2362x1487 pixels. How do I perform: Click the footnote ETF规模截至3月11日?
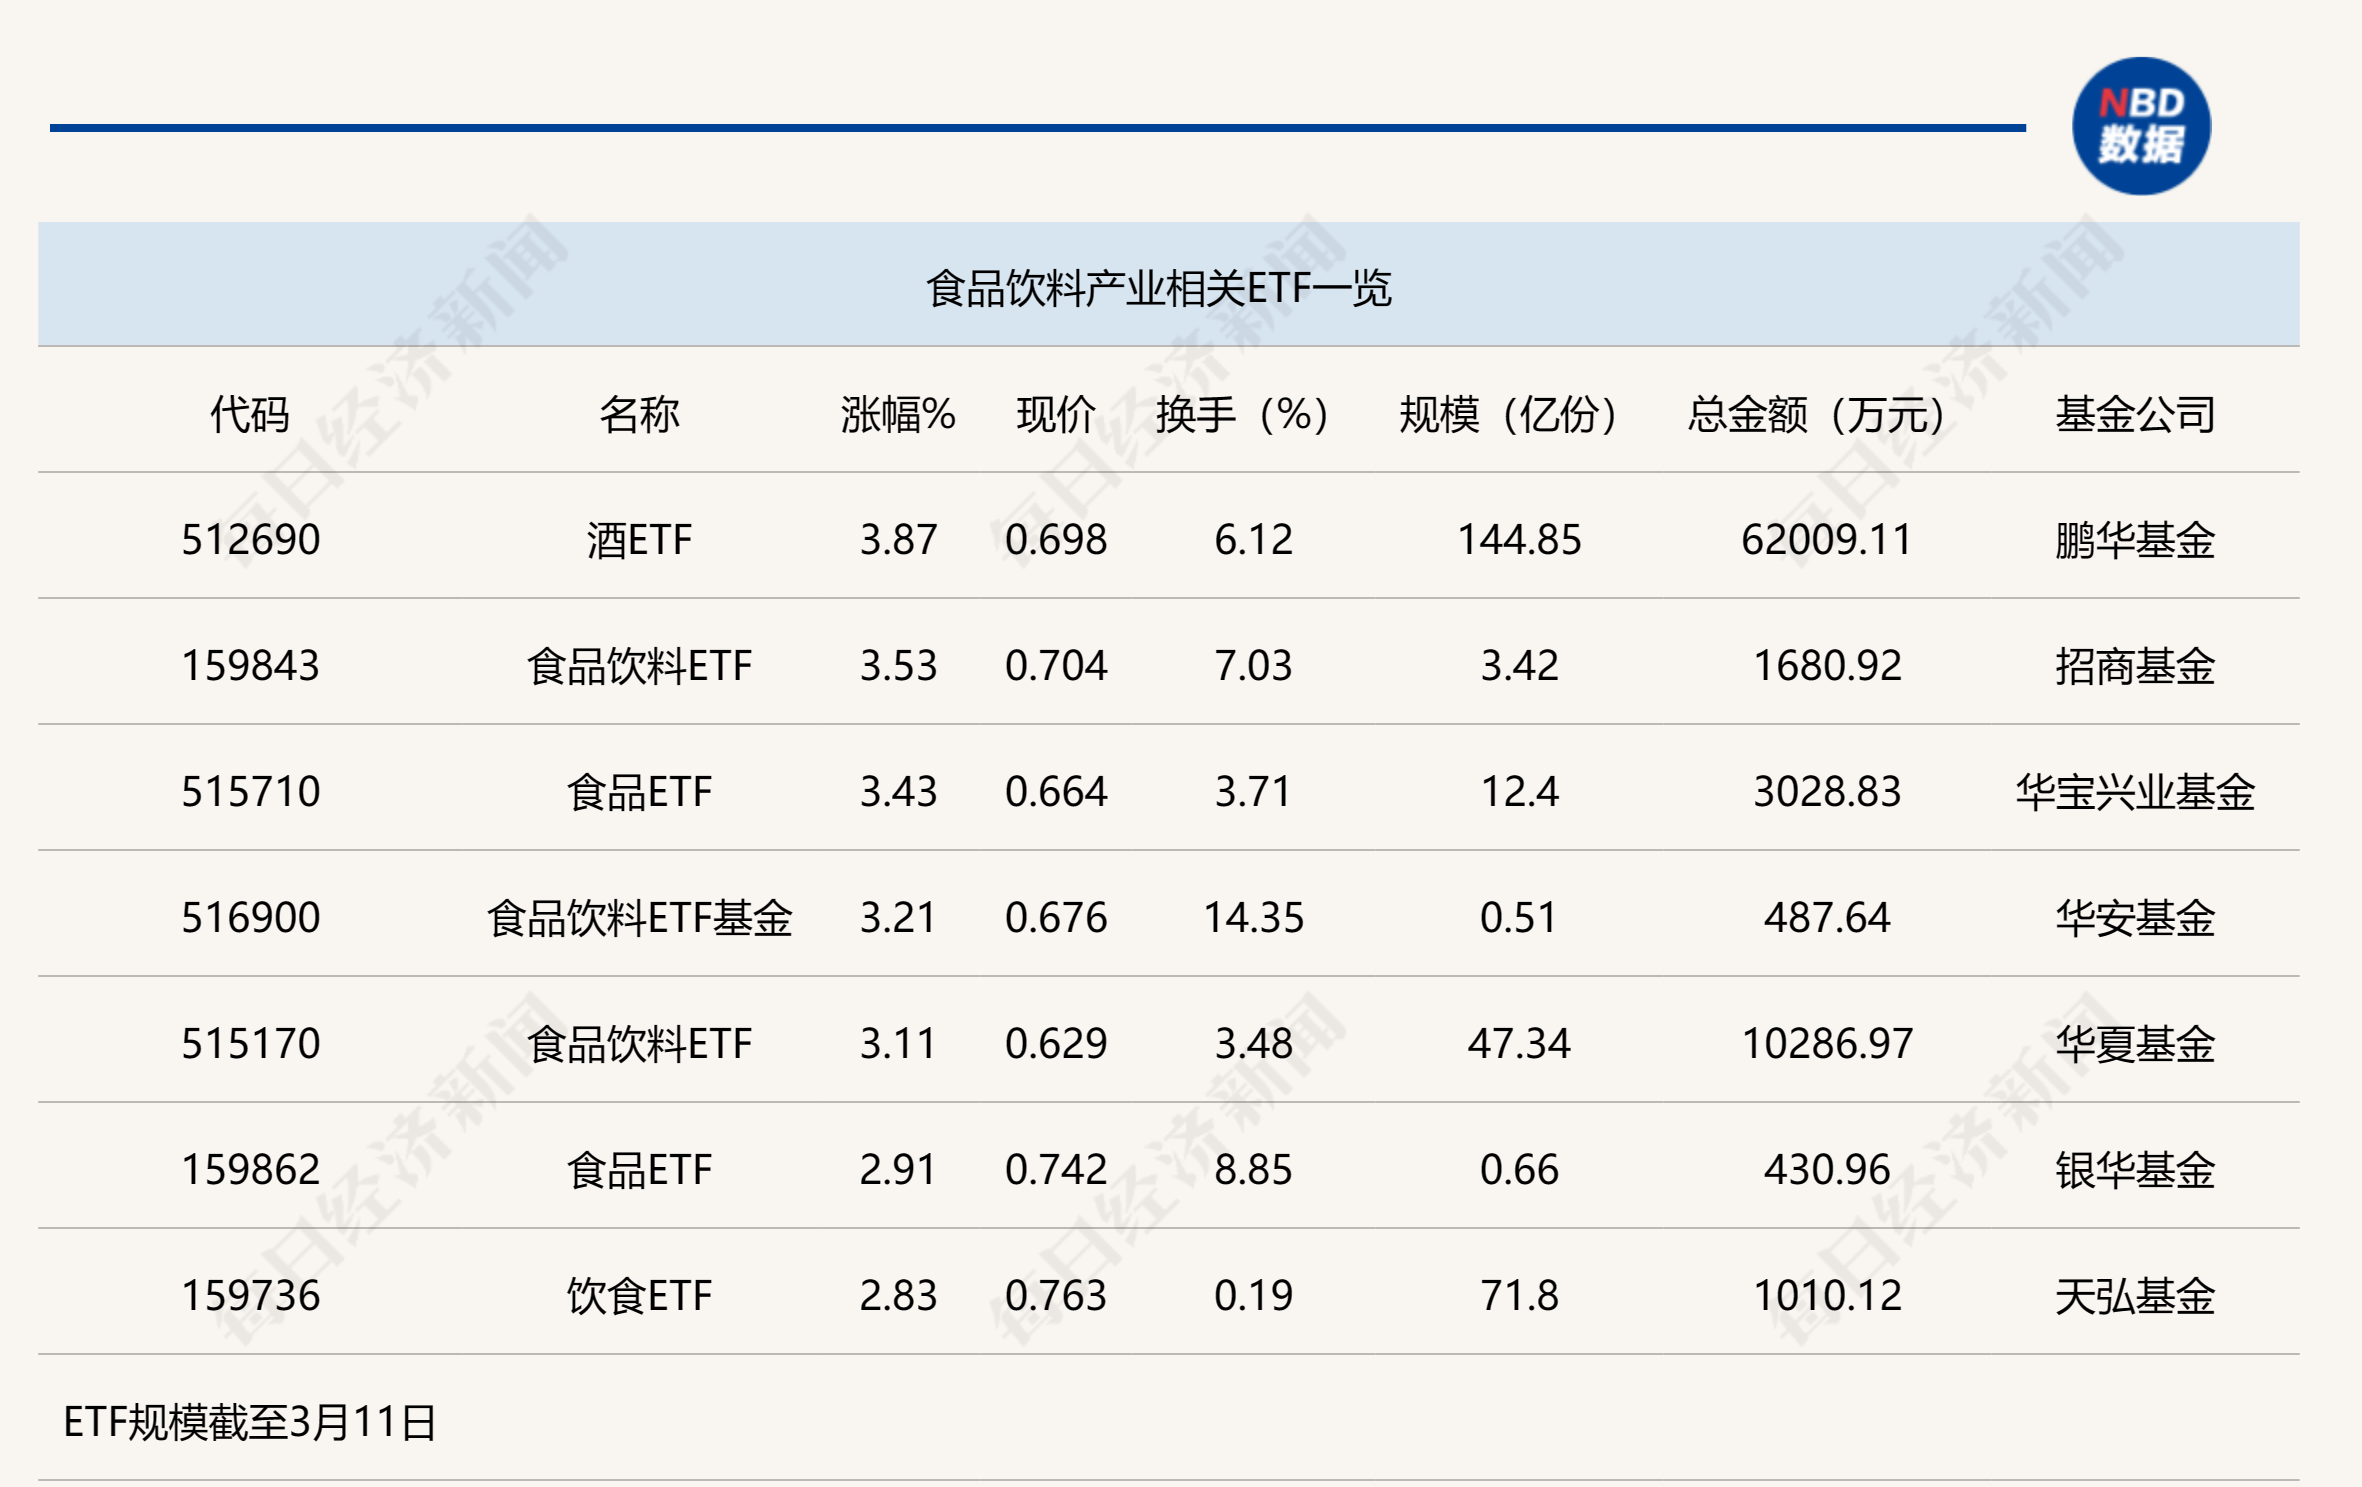coord(250,1422)
